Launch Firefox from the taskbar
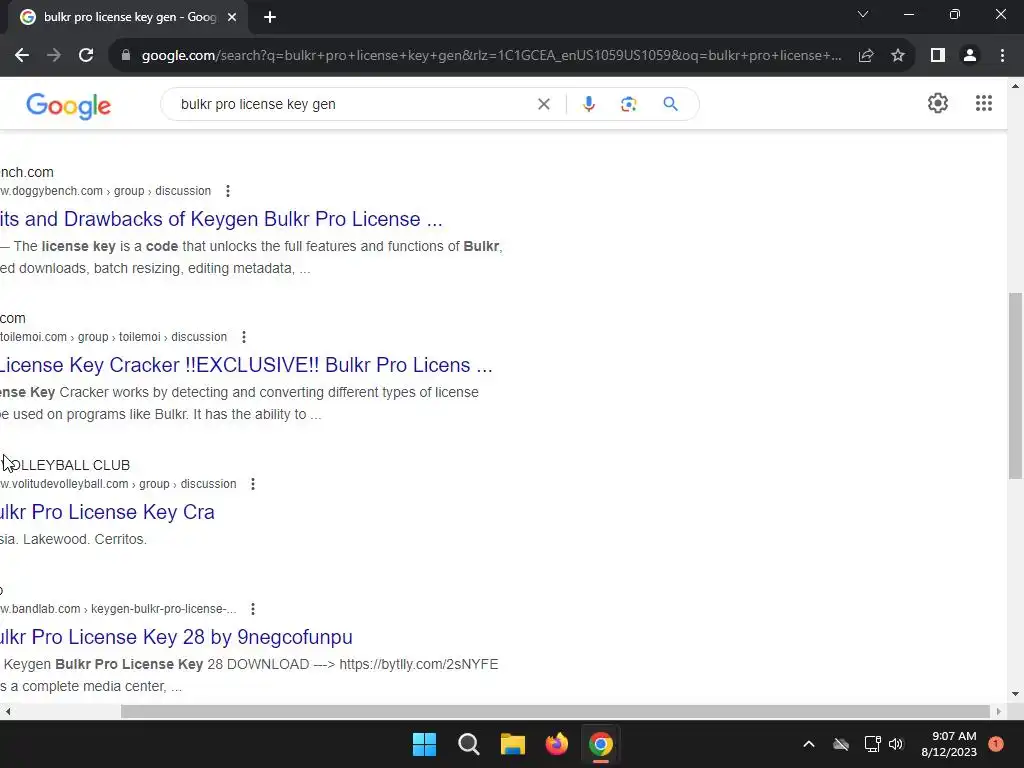 pos(556,744)
